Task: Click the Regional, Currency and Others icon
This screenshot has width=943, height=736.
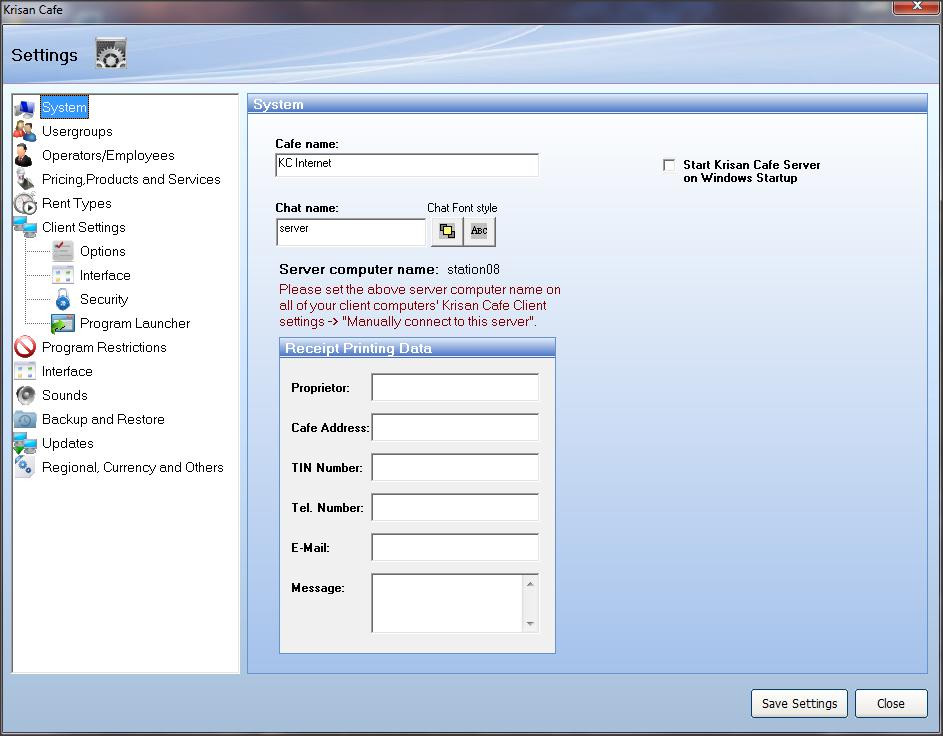Action: click(x=25, y=467)
